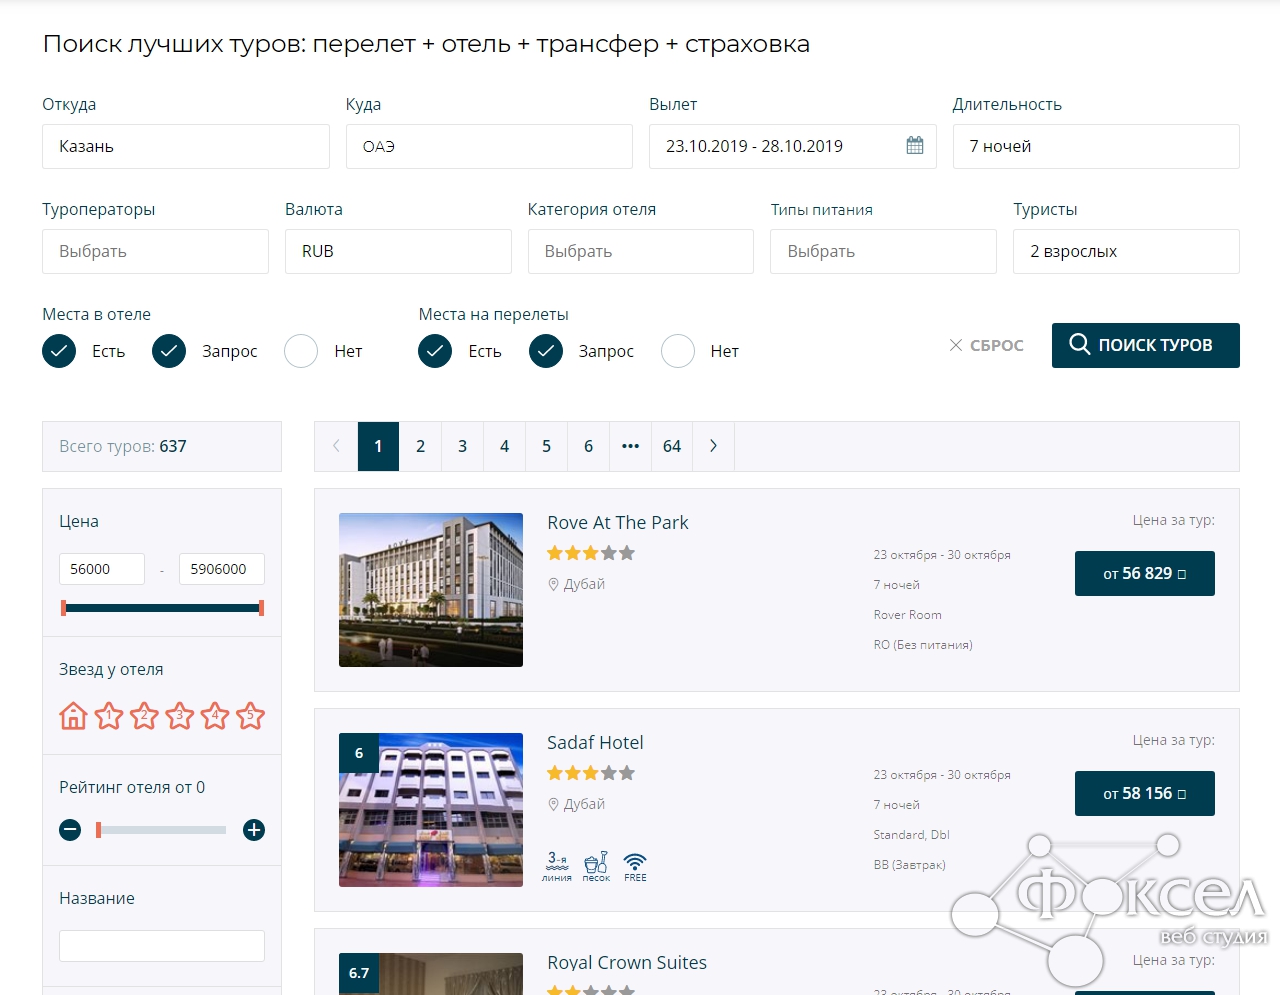
Task: Uncheck flight seats 'Запрос' option
Action: (546, 351)
